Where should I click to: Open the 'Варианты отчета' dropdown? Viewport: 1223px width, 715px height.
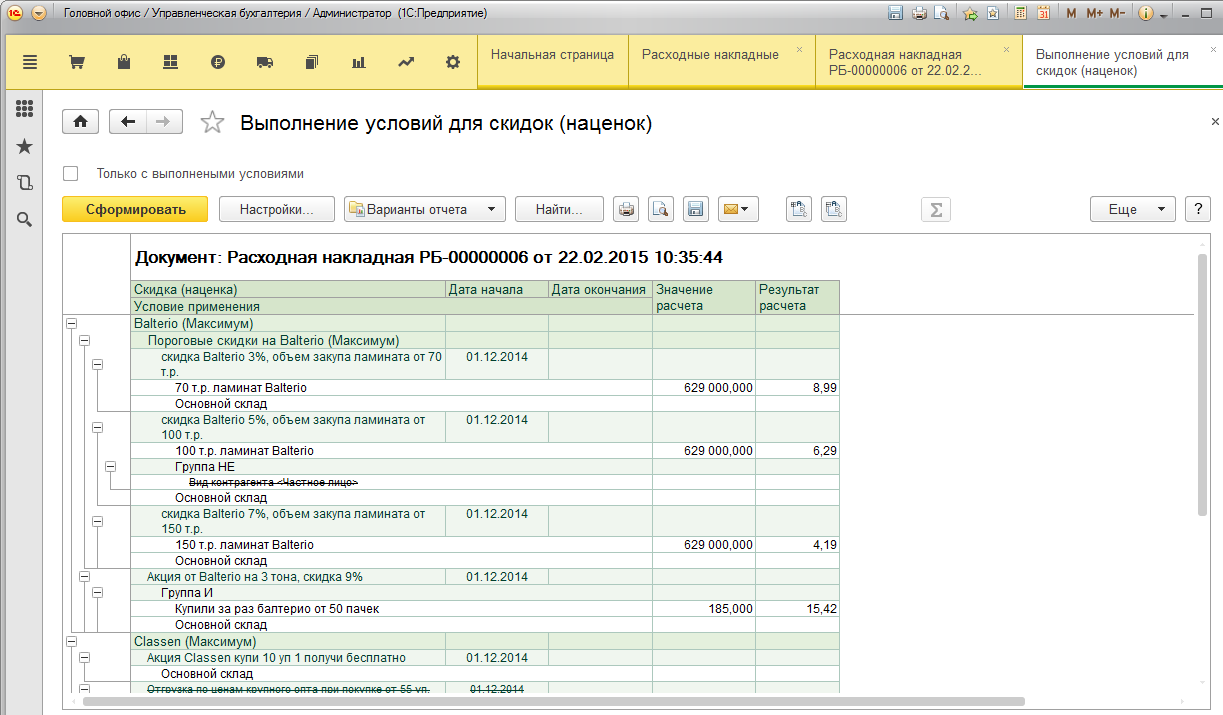[424, 209]
